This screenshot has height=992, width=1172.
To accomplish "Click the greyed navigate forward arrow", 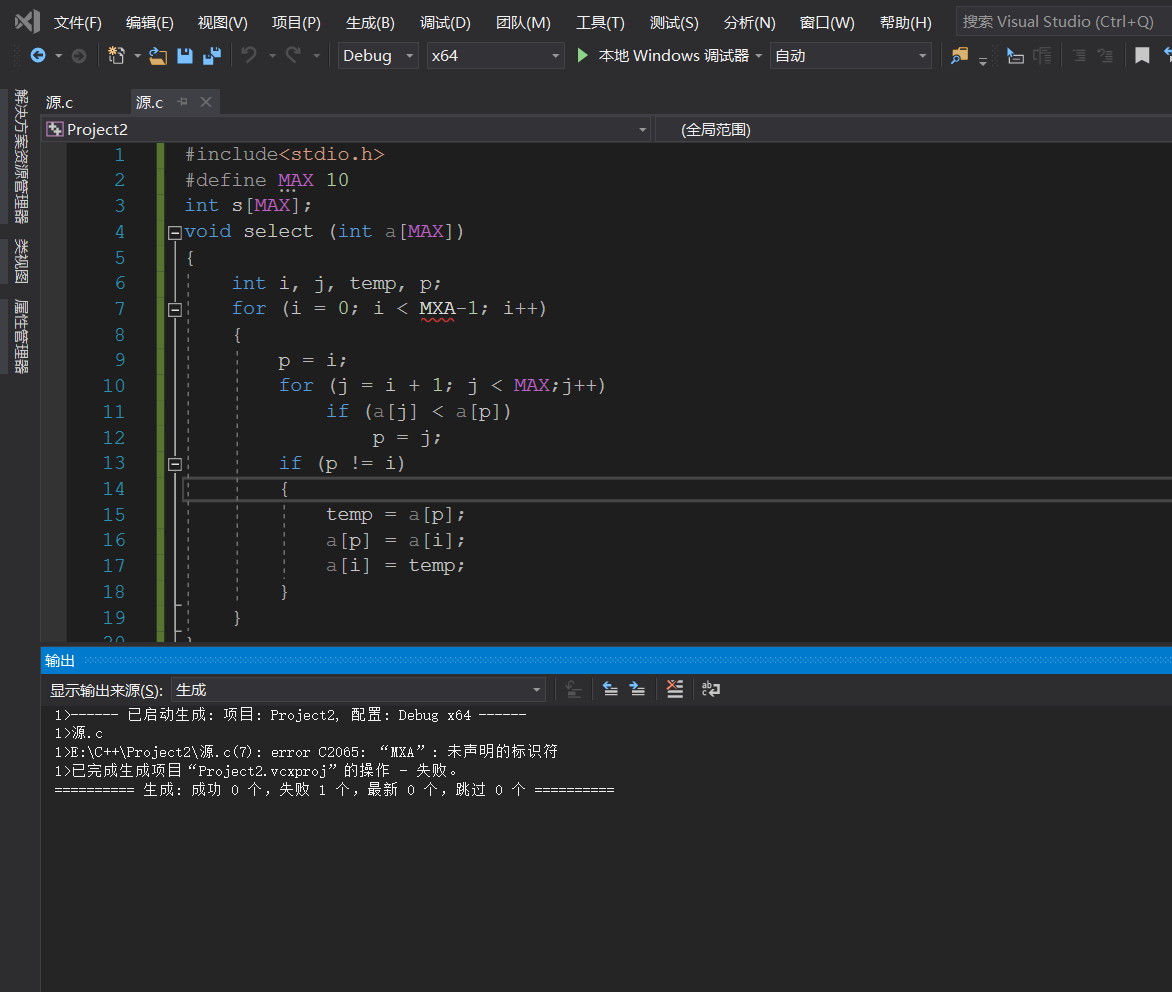I will (x=78, y=55).
